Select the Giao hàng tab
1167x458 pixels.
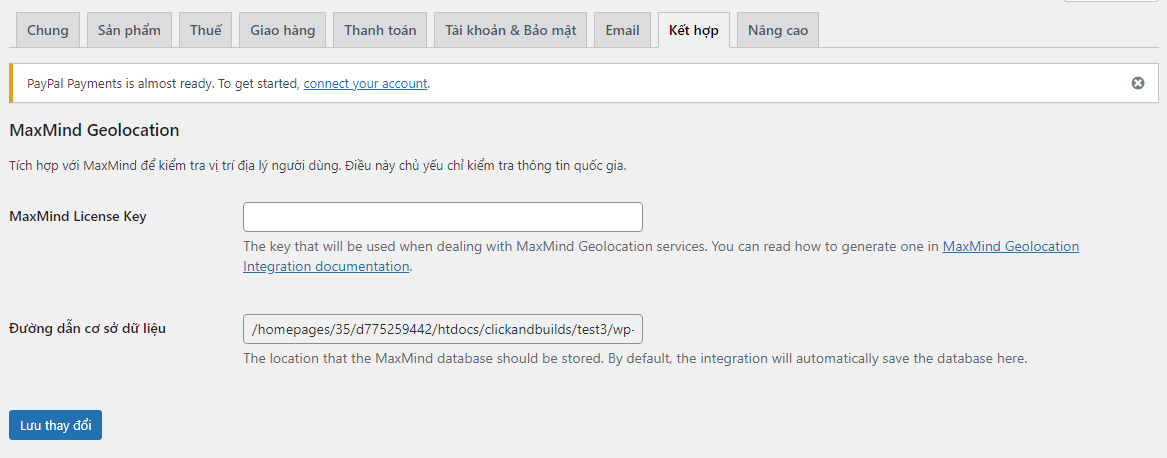pyautogui.click(x=282, y=30)
